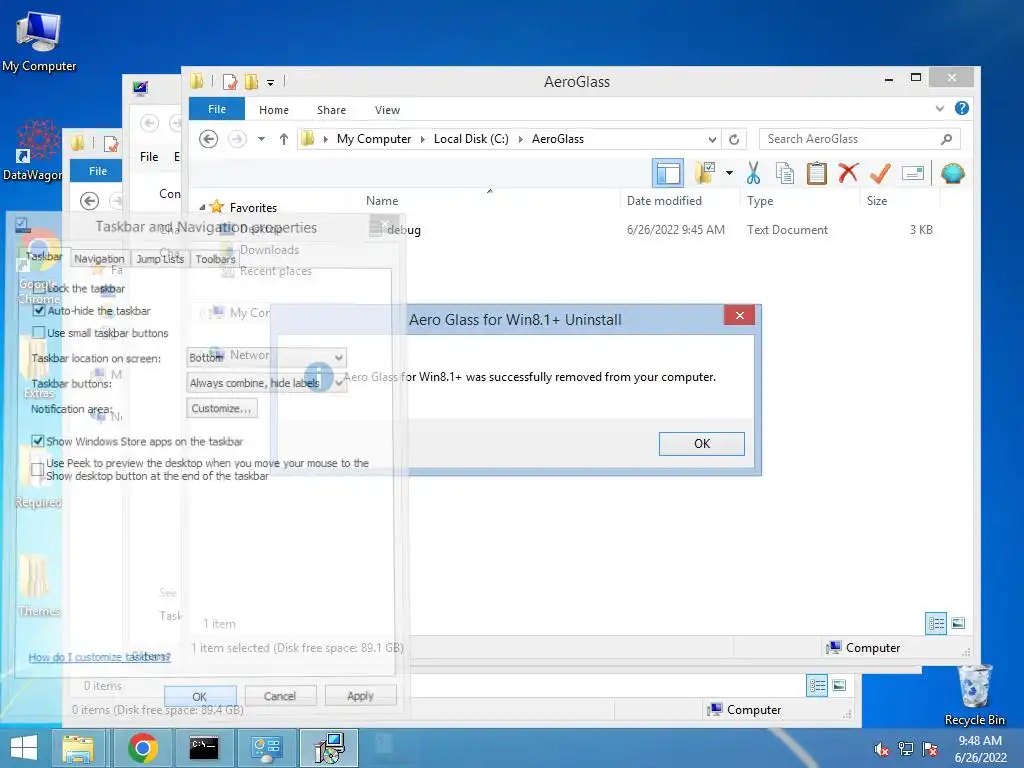Open the 'How do I customize taskbars?' link
The image size is (1024, 768).
(x=99, y=657)
